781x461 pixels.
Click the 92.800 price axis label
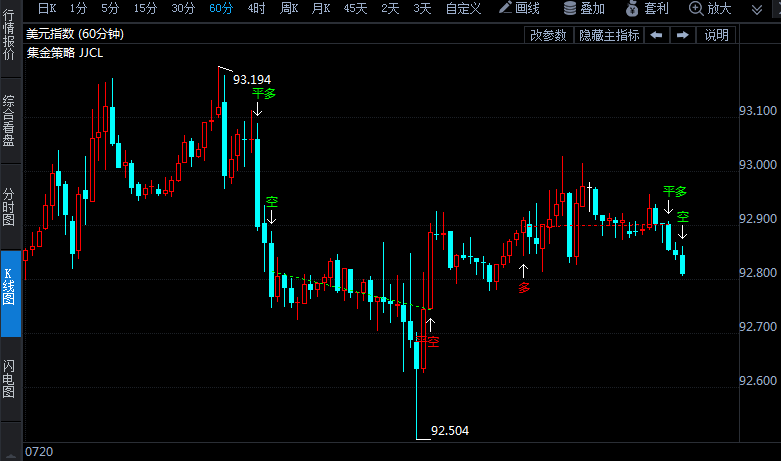[x=758, y=272]
